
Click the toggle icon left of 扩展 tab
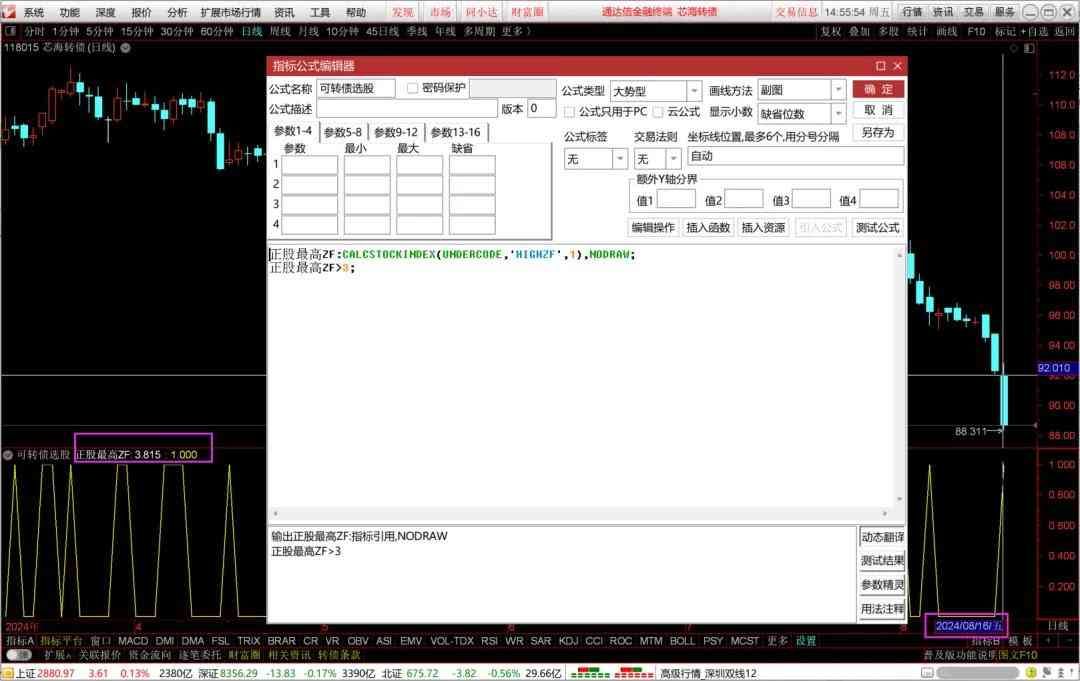pos(17,655)
